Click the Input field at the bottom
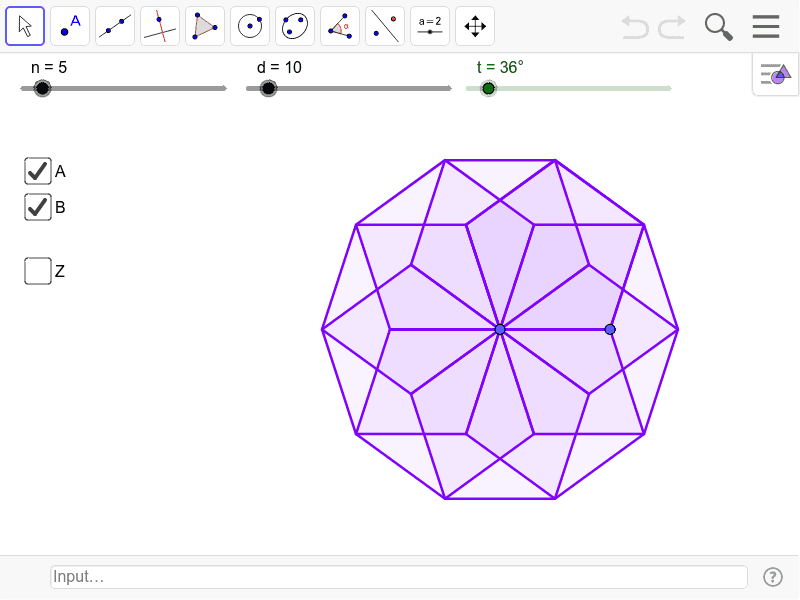 pyautogui.click(x=398, y=576)
